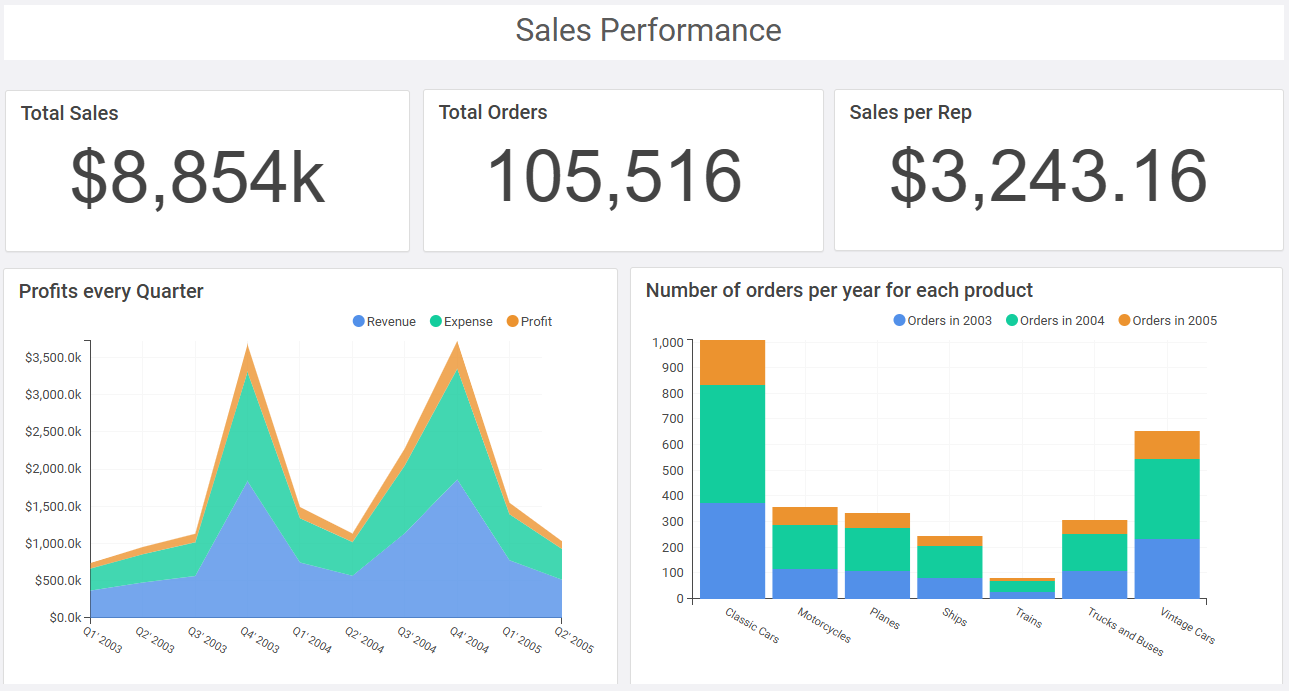Click the Total Sales value $8,854k

198,178
